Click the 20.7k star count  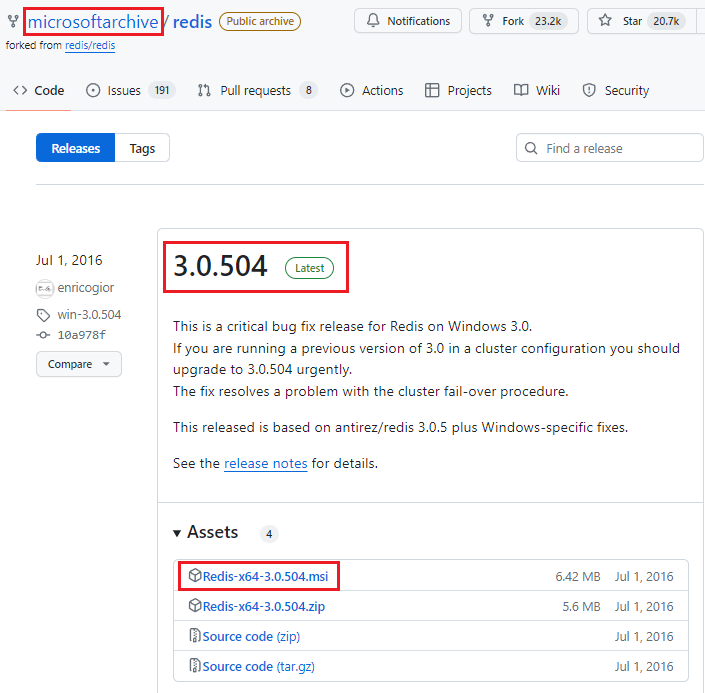pyautogui.click(x=666, y=21)
